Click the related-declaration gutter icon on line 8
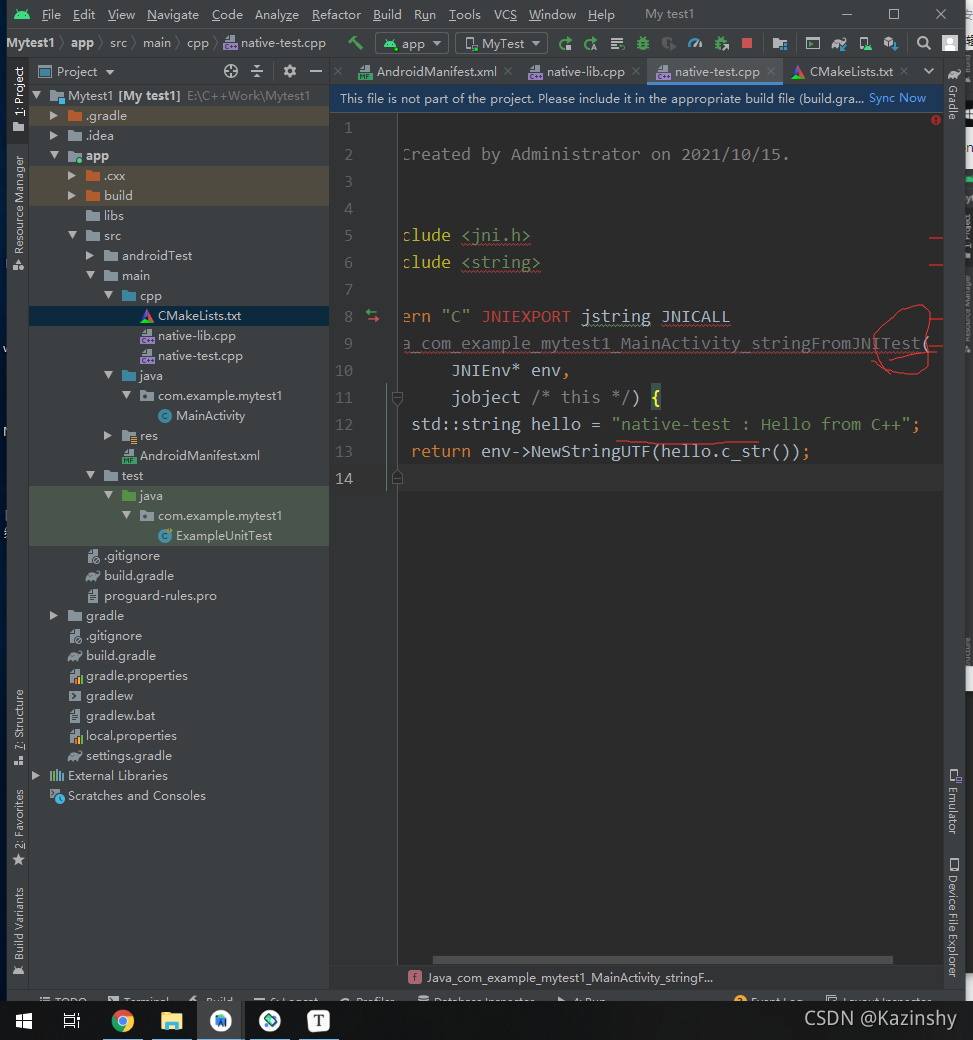Screen dimensions: 973x1040 tap(373, 316)
